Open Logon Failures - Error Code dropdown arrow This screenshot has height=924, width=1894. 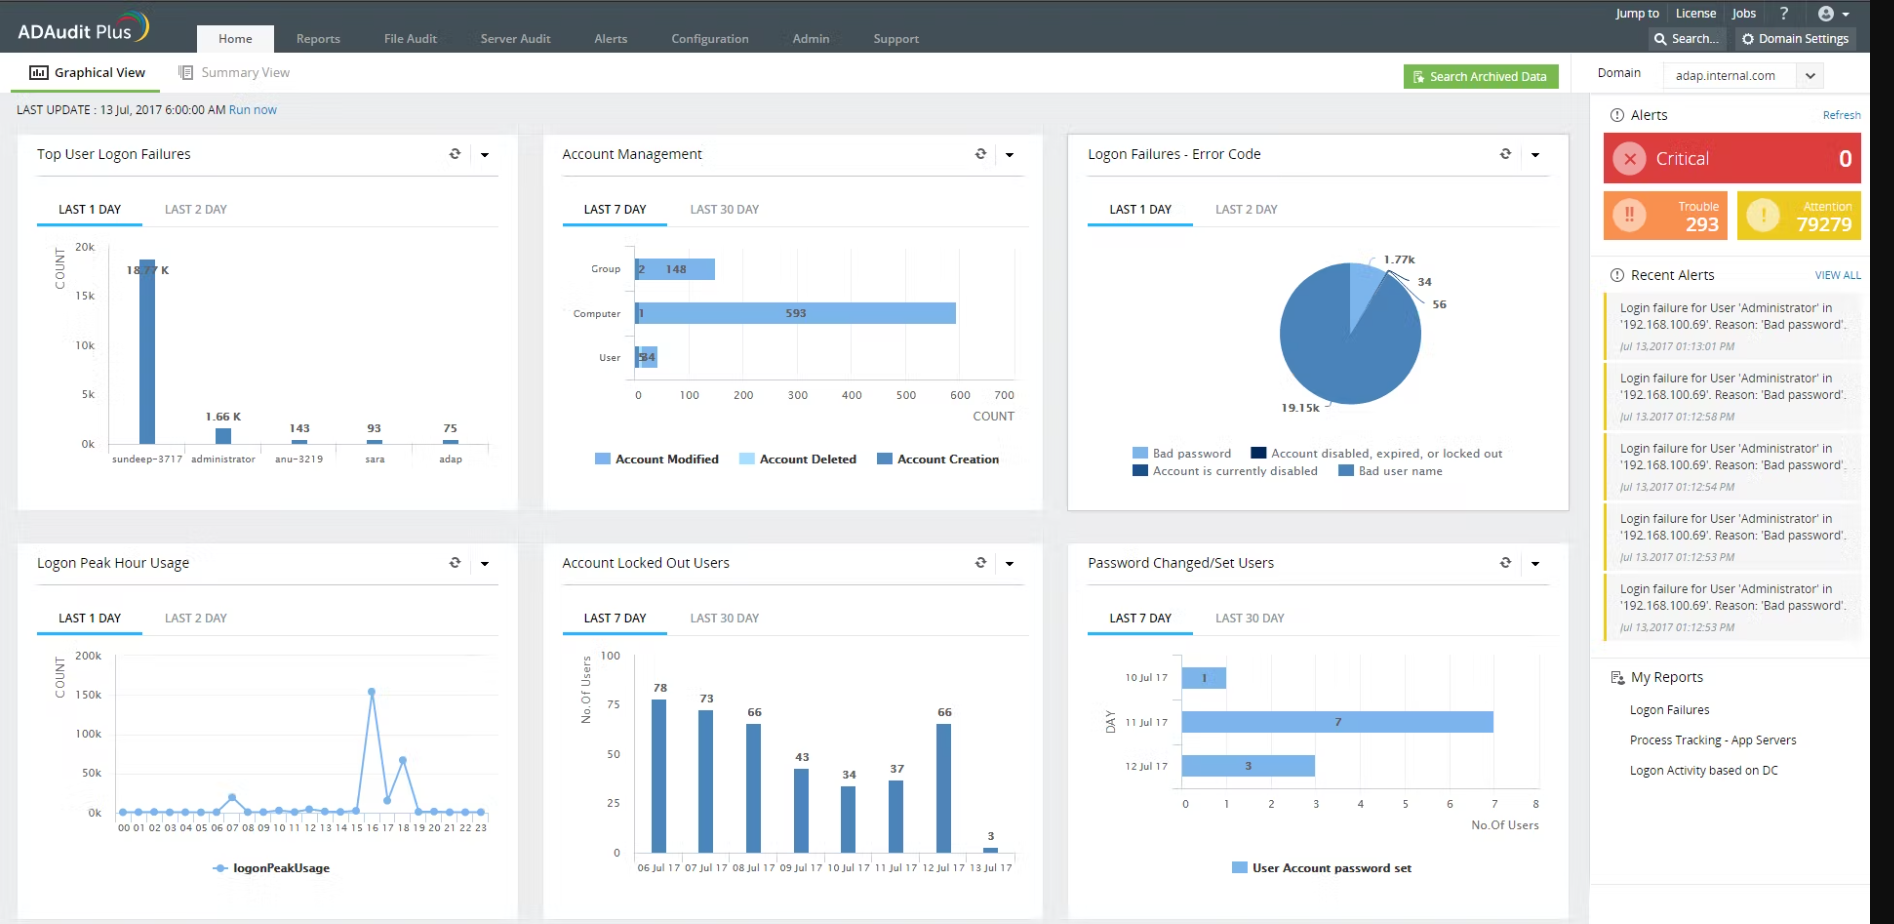click(1535, 155)
